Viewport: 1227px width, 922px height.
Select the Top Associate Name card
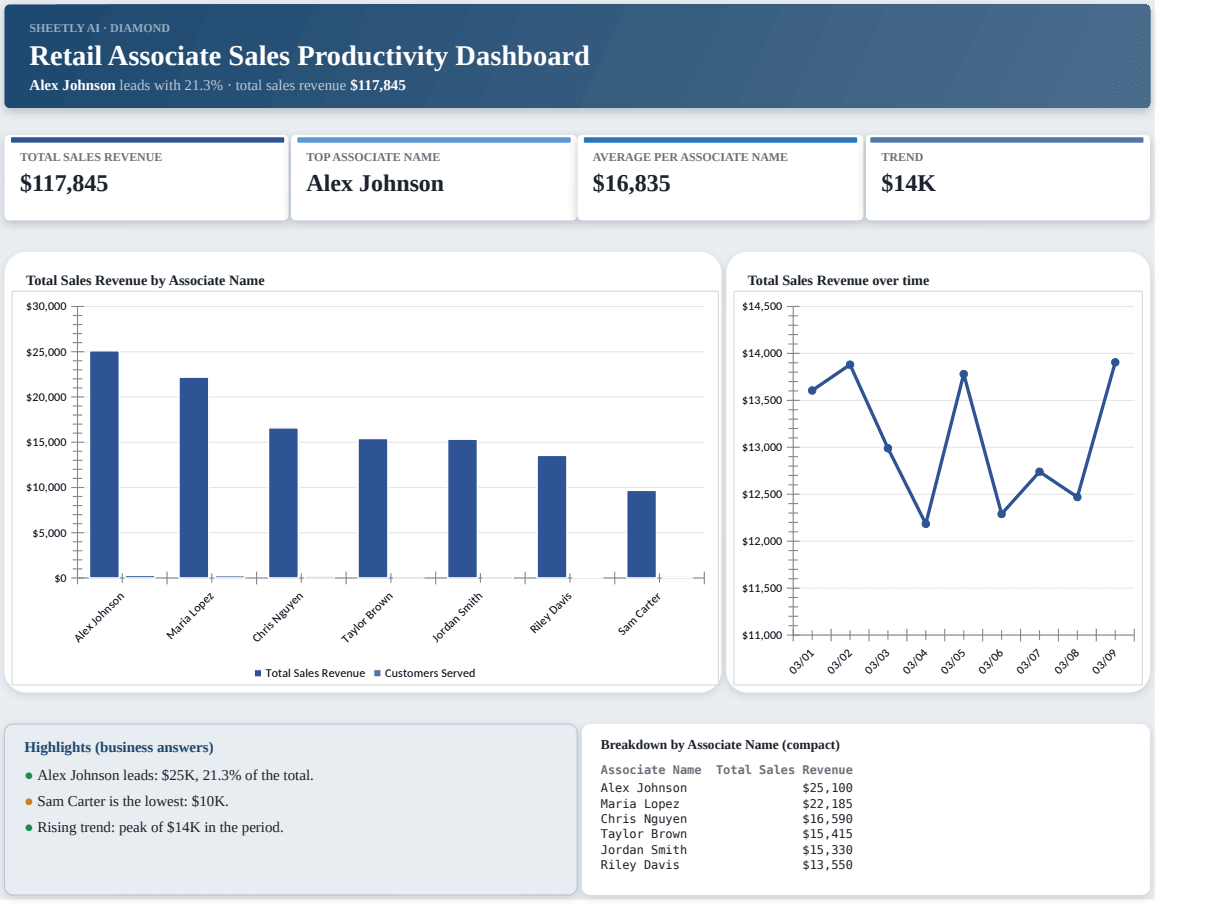pos(433,178)
